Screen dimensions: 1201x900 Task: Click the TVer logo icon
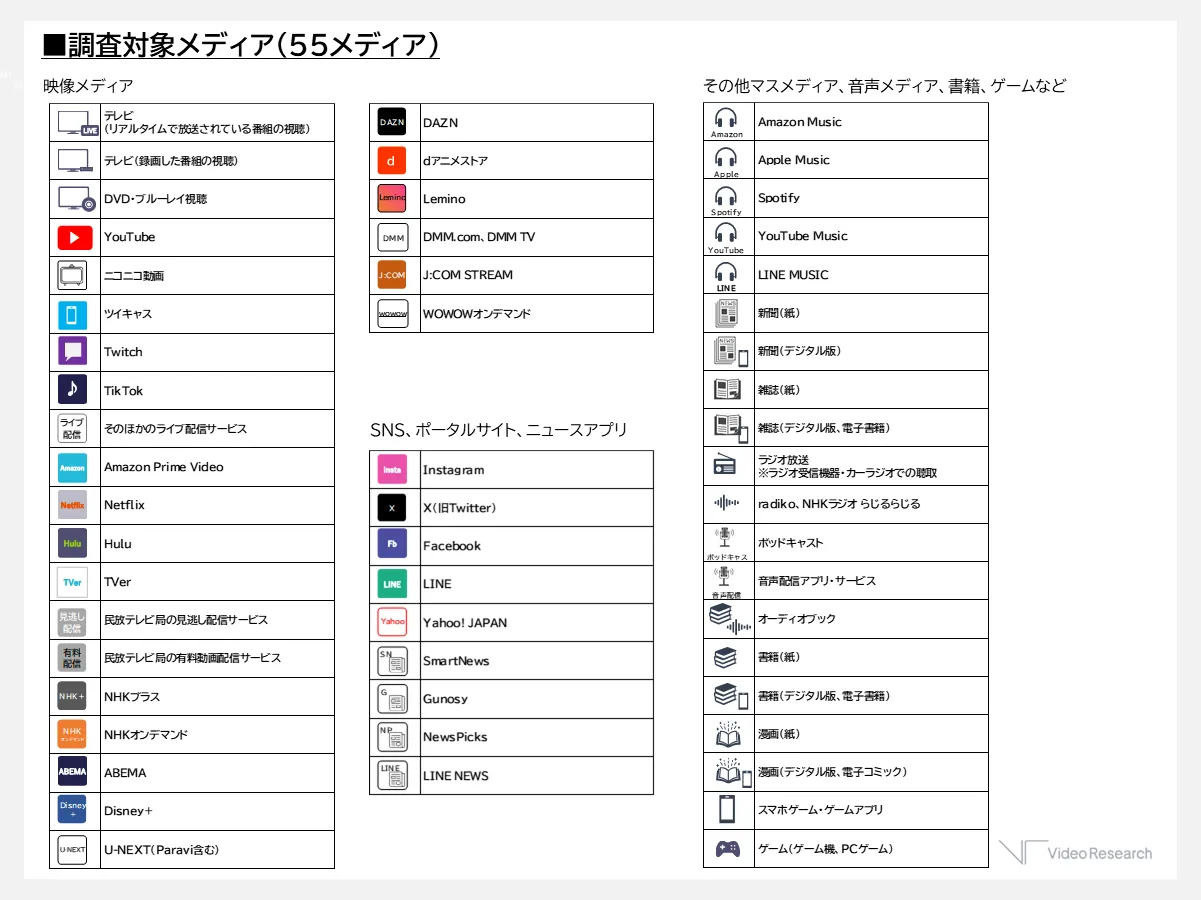coord(73,581)
